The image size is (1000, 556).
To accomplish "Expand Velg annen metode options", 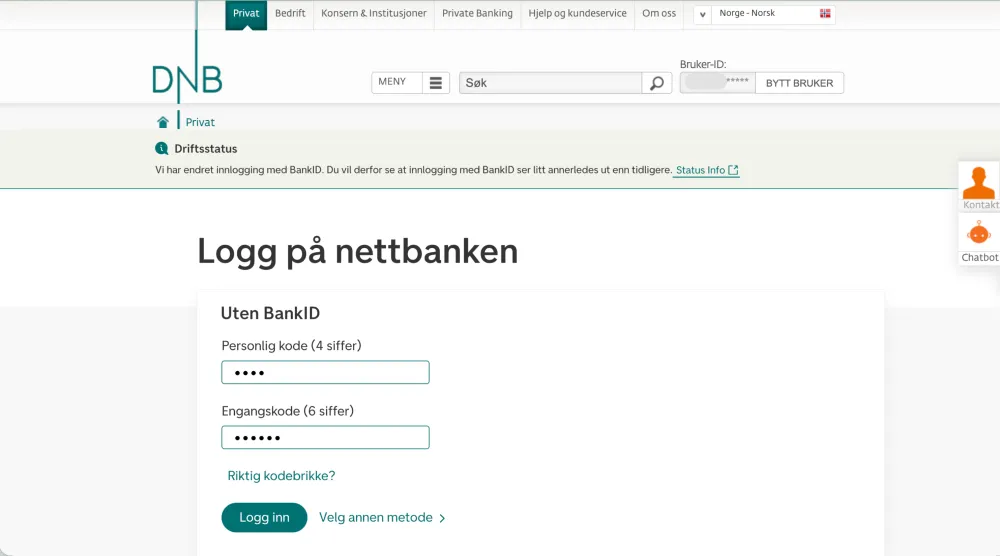I will 382,518.
